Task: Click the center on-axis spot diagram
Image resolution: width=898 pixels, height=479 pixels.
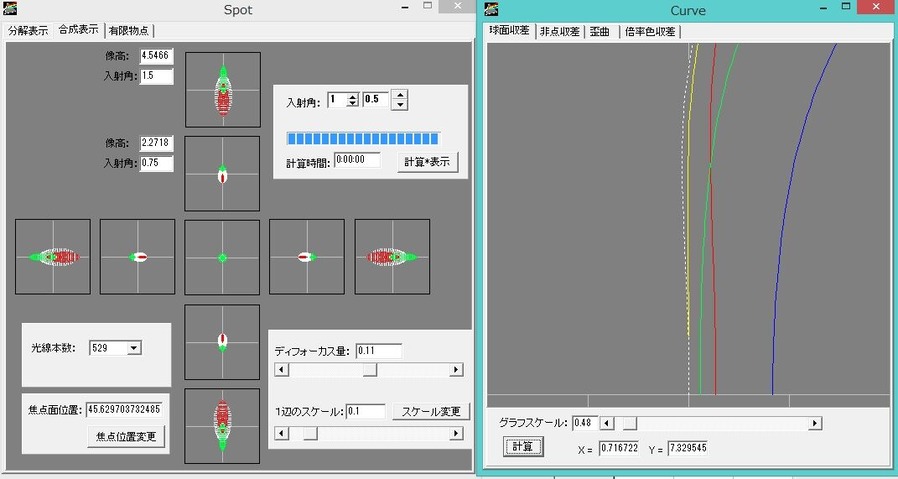Action: (222, 257)
